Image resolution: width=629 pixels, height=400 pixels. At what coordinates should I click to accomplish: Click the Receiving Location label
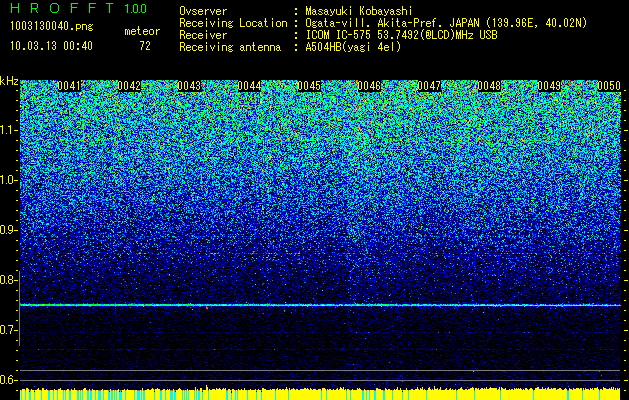click(x=233, y=23)
